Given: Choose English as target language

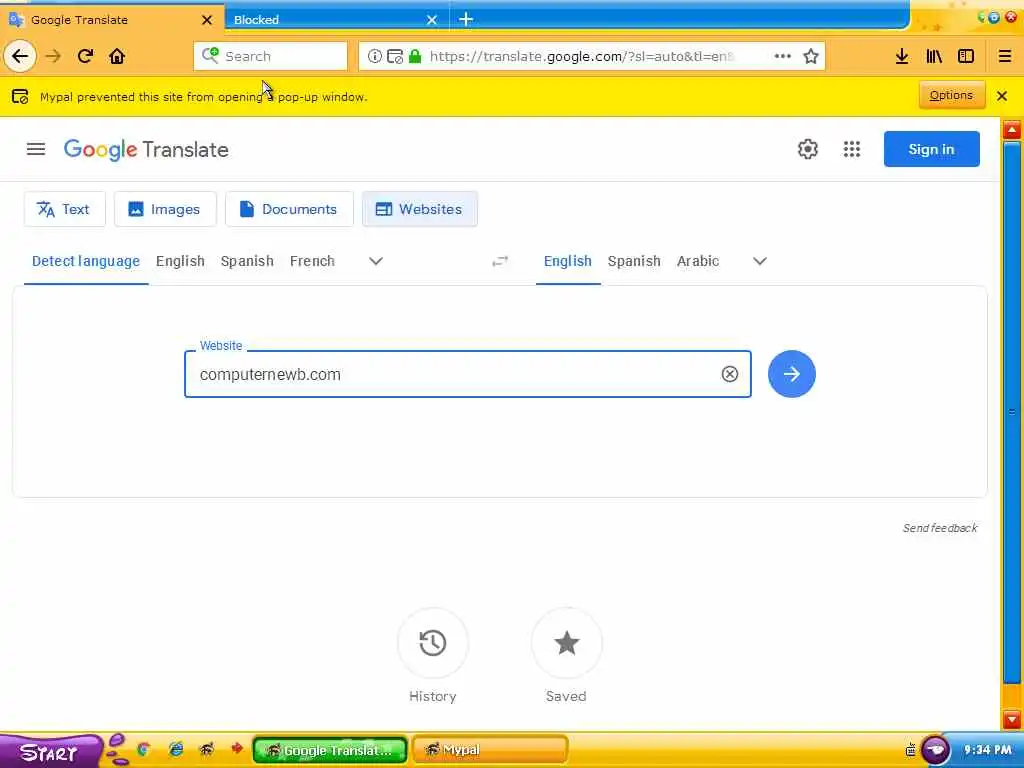Looking at the screenshot, I should (568, 261).
